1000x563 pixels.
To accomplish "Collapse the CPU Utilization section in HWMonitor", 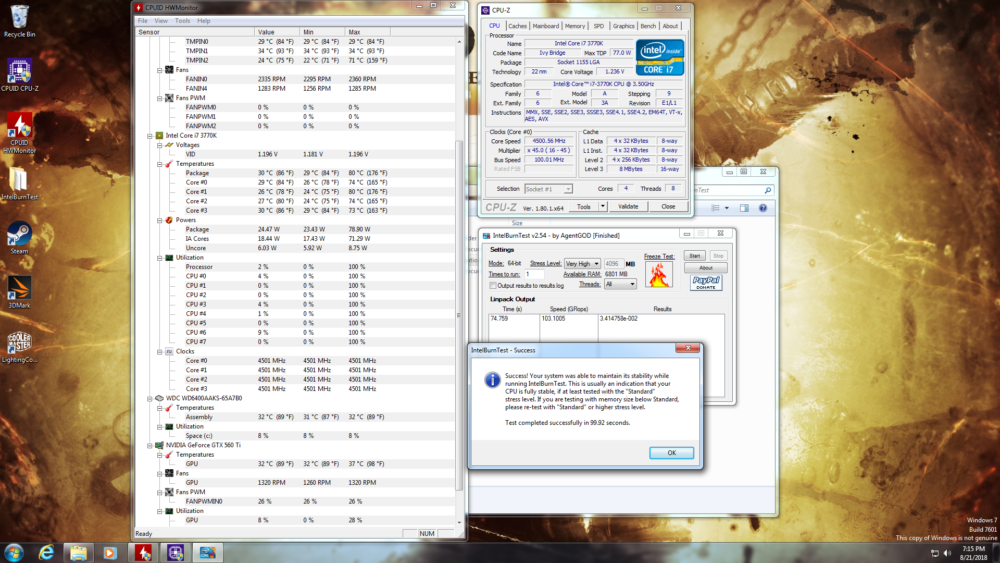I will click(x=159, y=258).
